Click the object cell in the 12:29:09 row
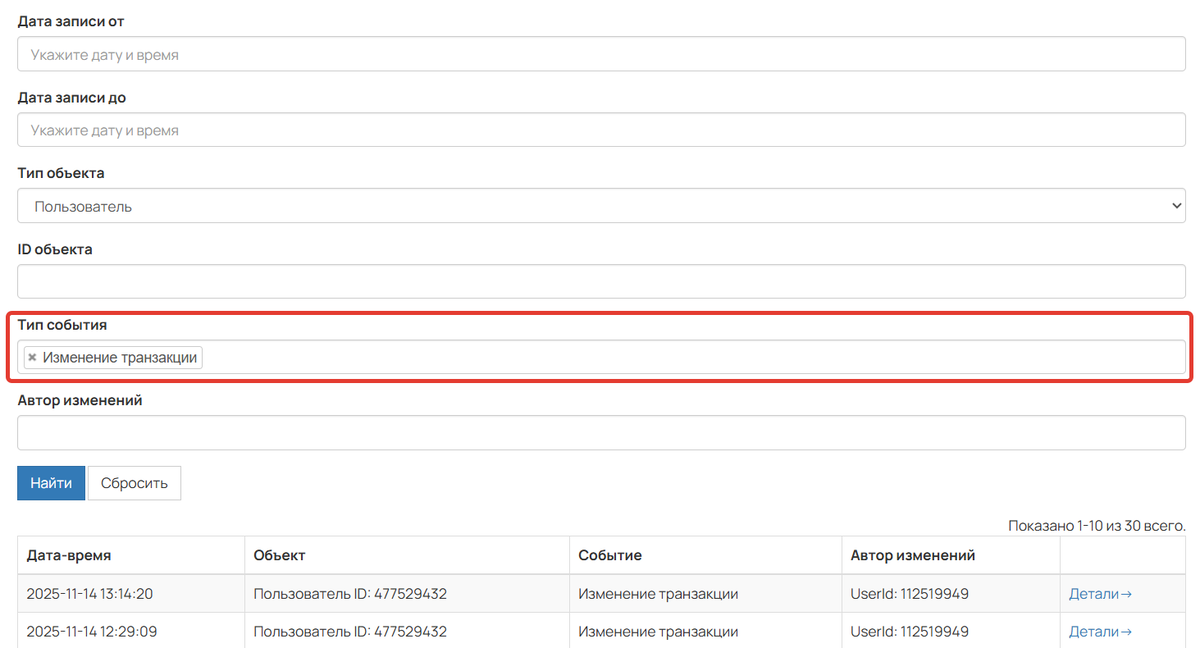Image resolution: width=1200 pixels, height=648 pixels. 350,632
